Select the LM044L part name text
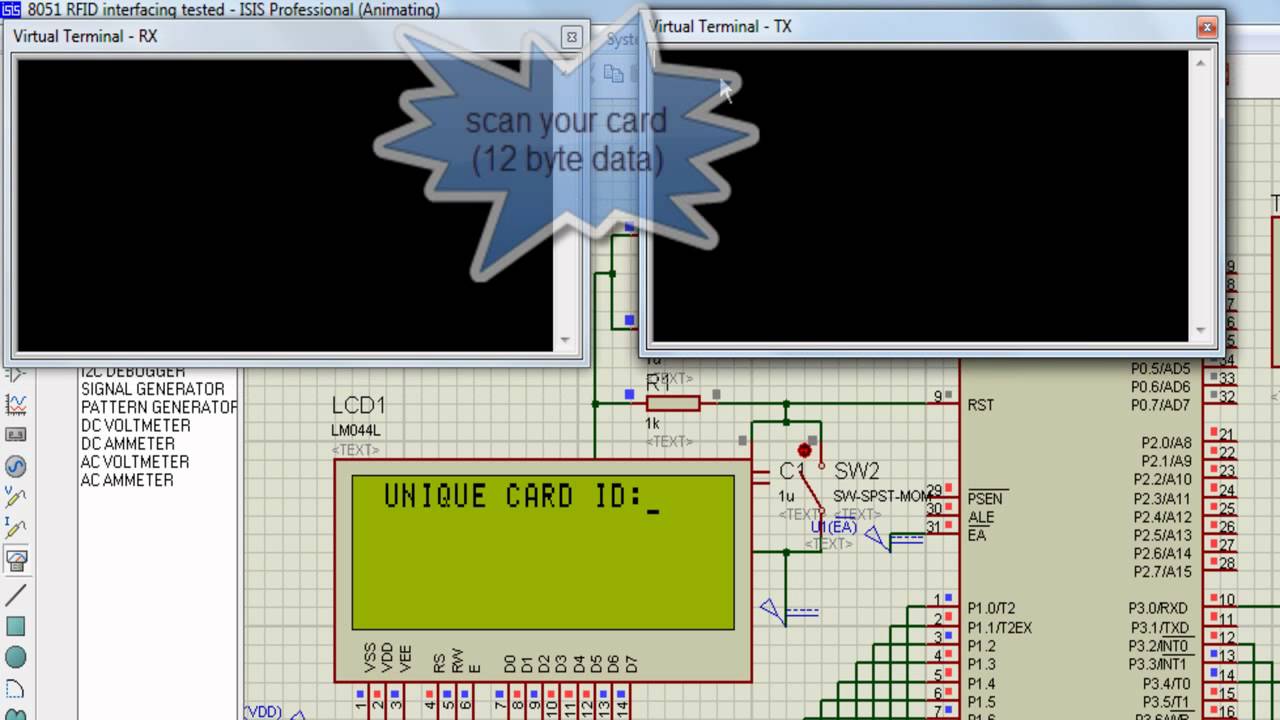The image size is (1280, 720). pyautogui.click(x=355, y=431)
